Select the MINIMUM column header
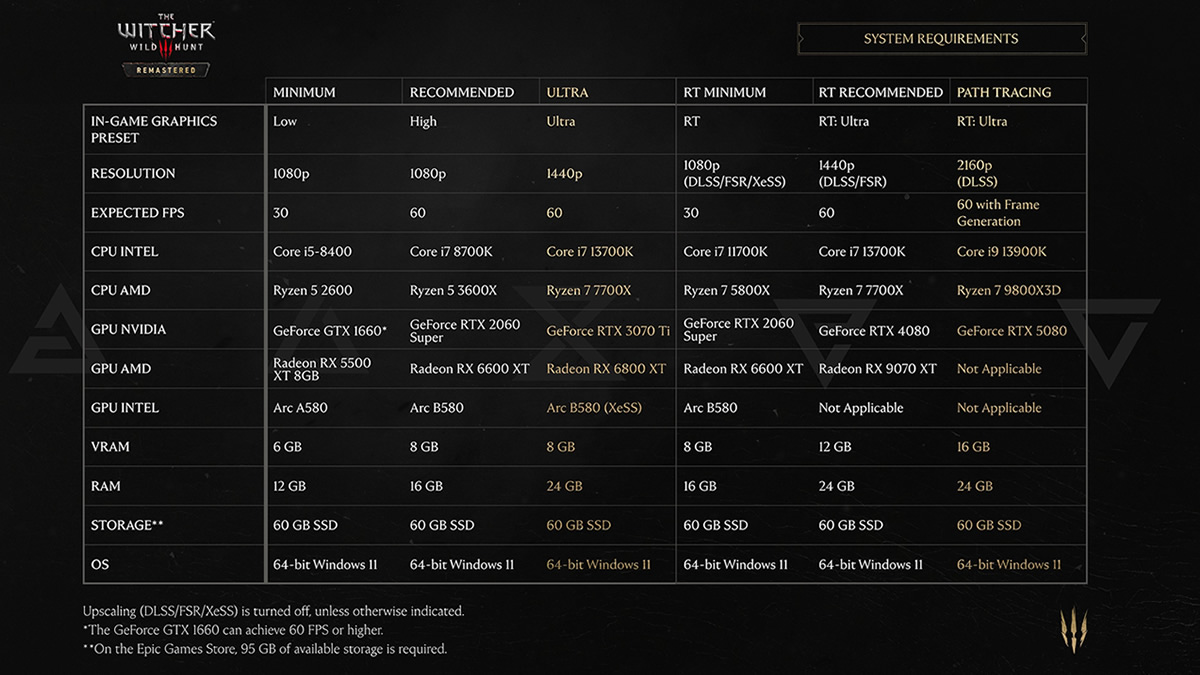The image size is (1200, 675). (x=304, y=92)
